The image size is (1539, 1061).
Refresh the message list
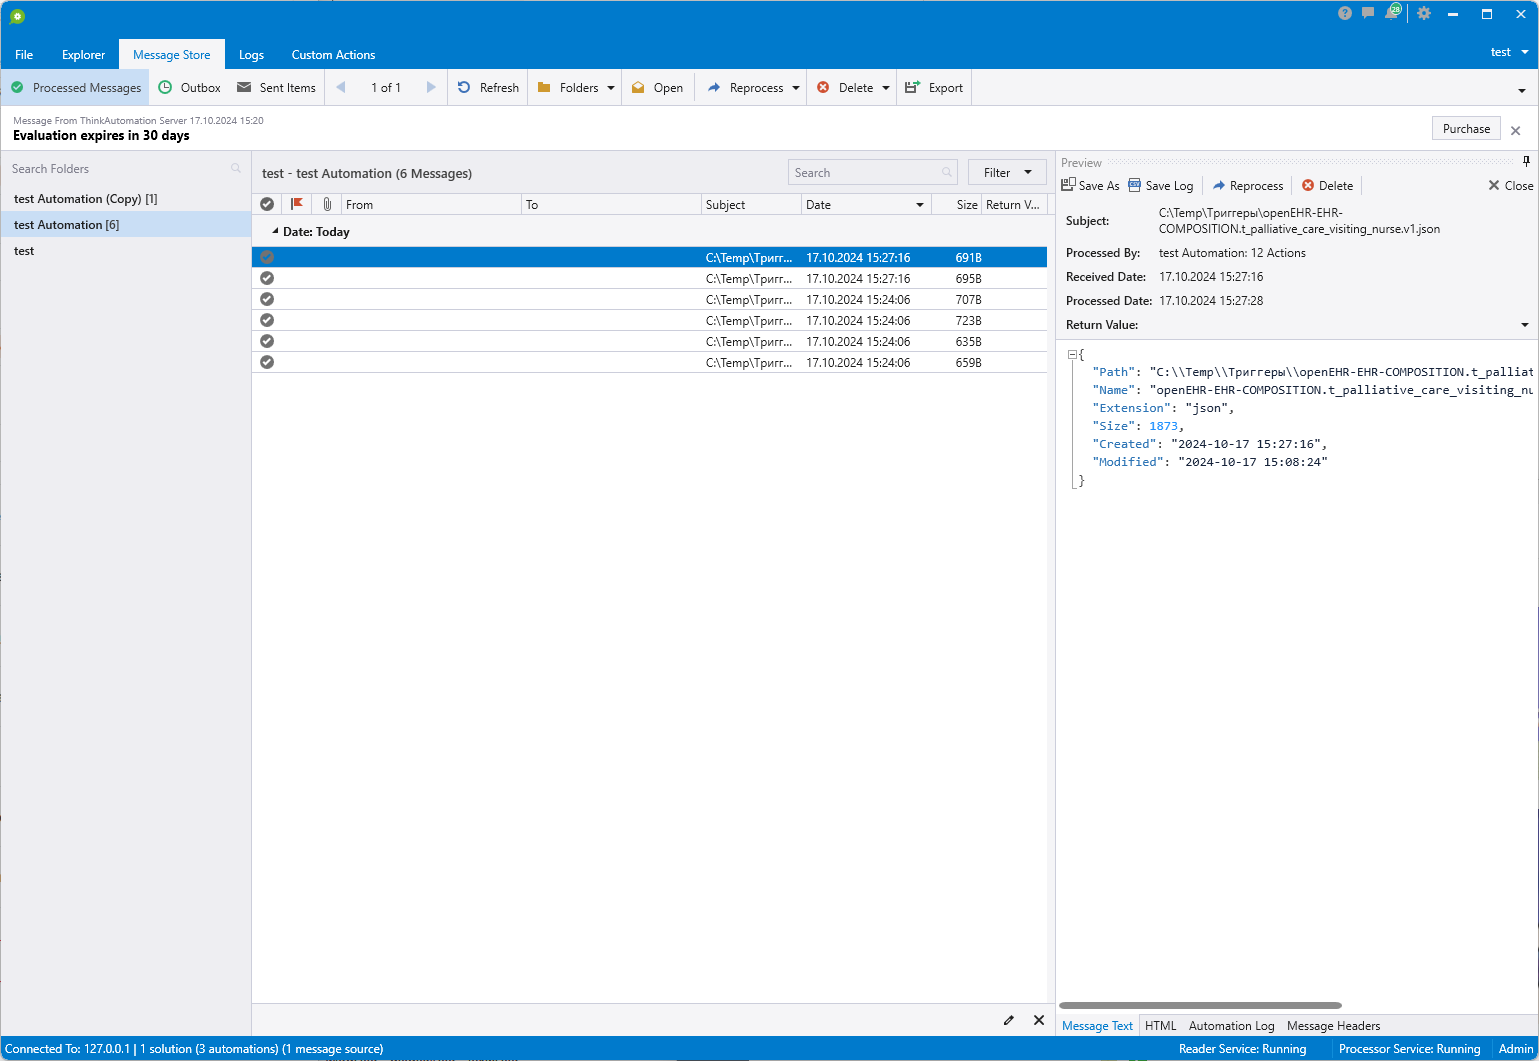coord(488,87)
